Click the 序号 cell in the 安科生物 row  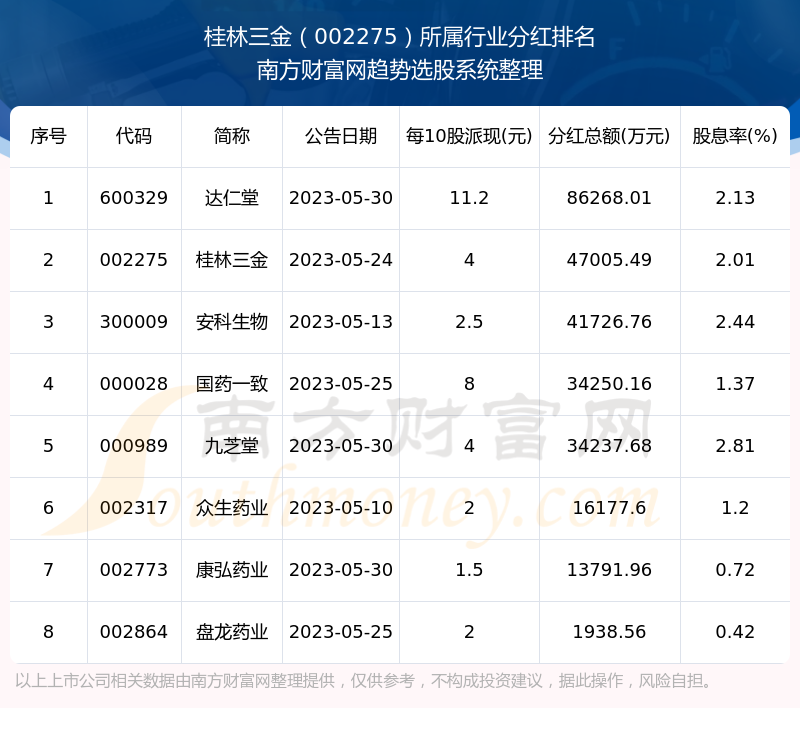[48, 322]
